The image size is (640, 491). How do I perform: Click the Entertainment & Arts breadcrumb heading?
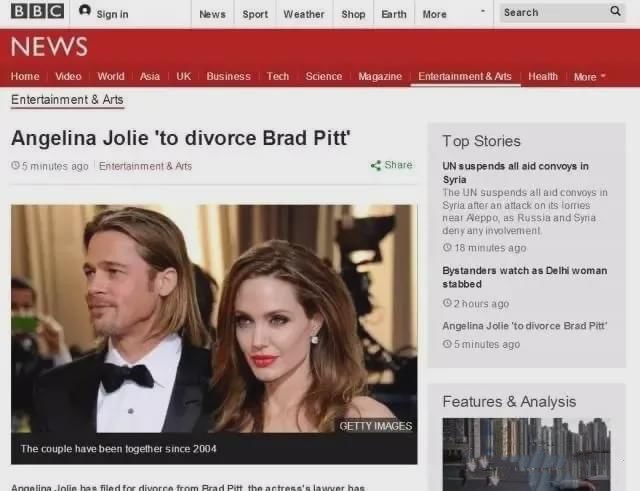pyautogui.click(x=67, y=100)
